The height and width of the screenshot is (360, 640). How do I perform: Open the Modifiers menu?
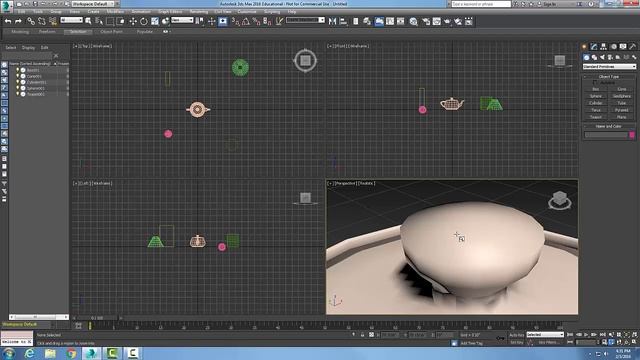coord(116,11)
